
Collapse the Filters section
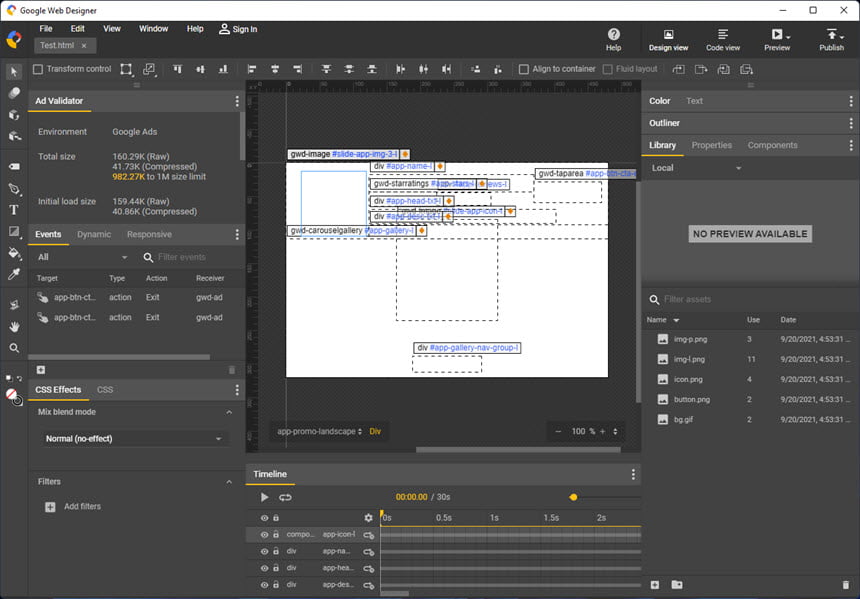coord(229,482)
